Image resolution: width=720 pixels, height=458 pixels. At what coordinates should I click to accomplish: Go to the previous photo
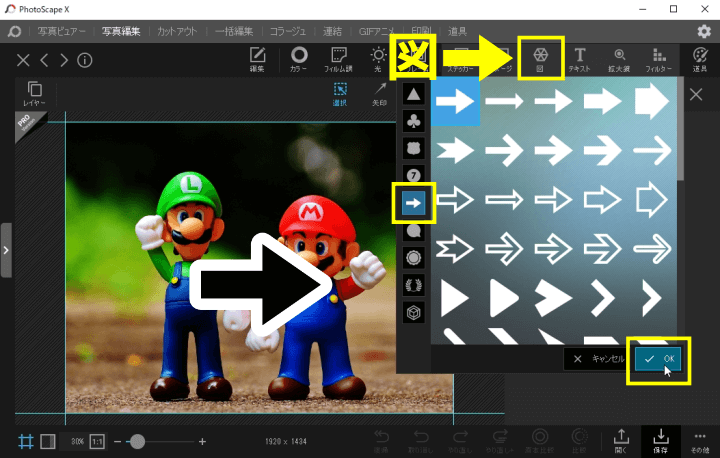(x=45, y=60)
